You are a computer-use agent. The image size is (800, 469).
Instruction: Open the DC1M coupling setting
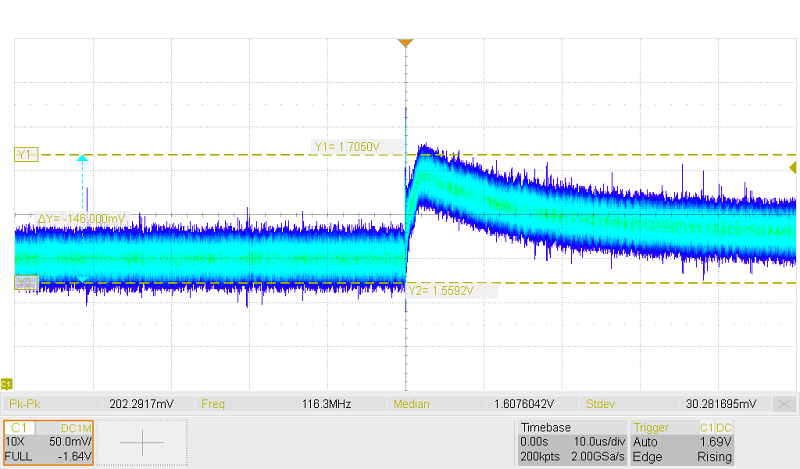tap(76, 427)
